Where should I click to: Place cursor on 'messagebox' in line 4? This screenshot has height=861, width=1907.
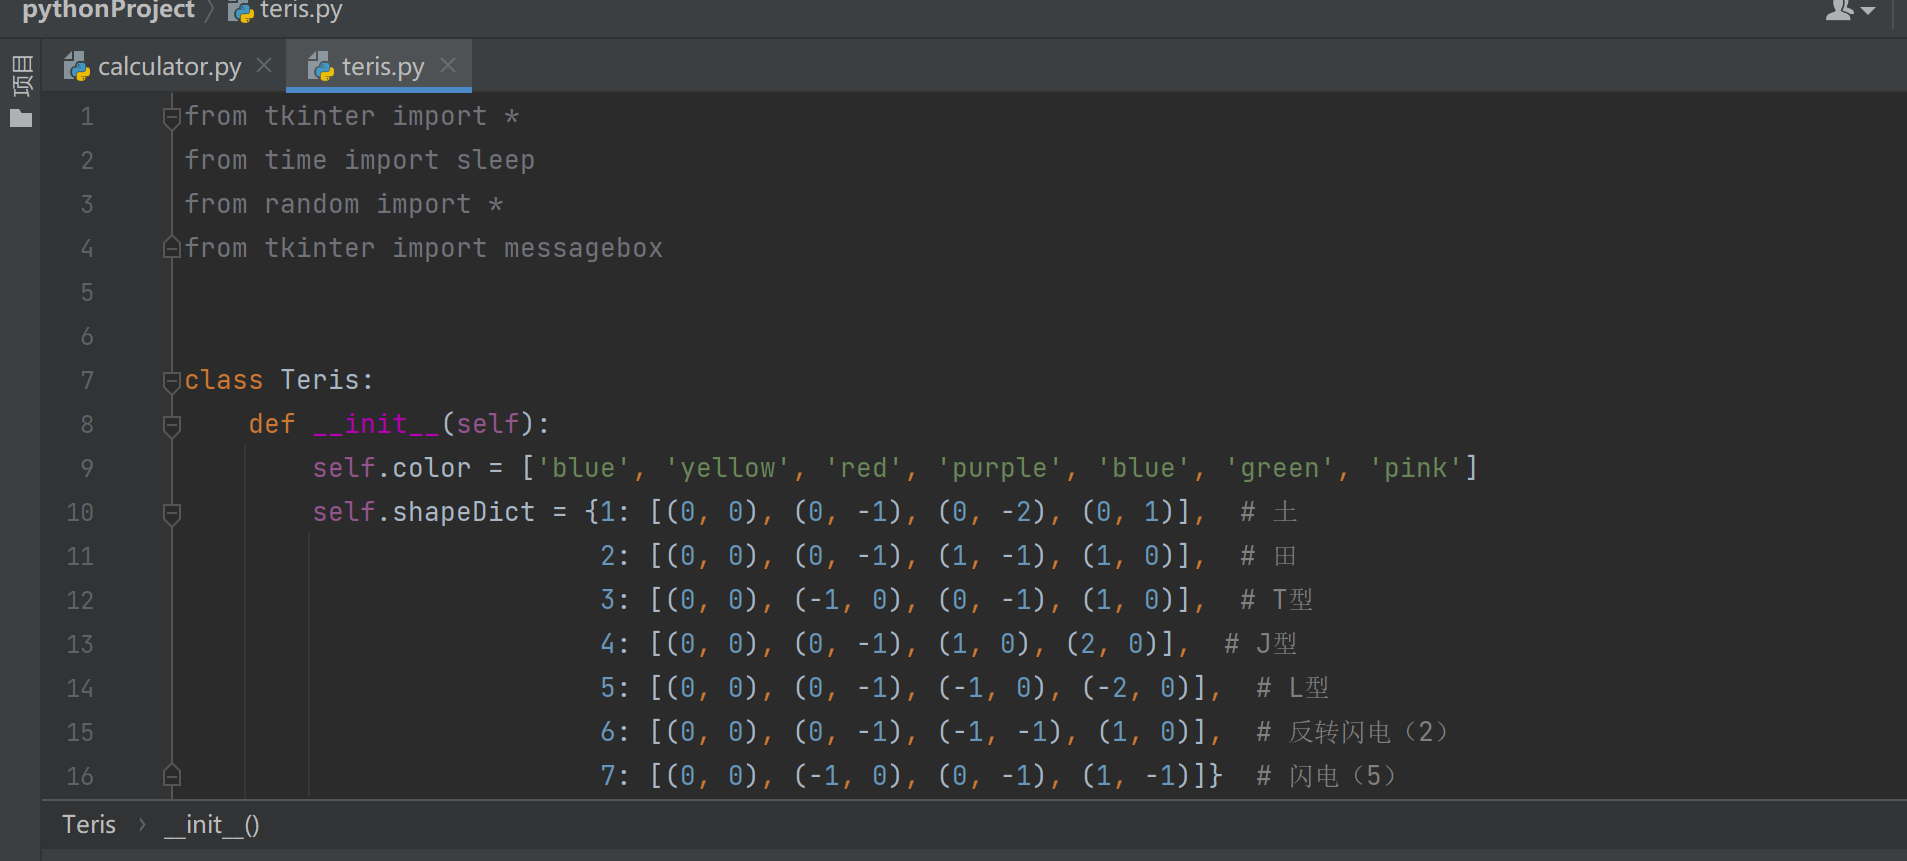click(583, 248)
